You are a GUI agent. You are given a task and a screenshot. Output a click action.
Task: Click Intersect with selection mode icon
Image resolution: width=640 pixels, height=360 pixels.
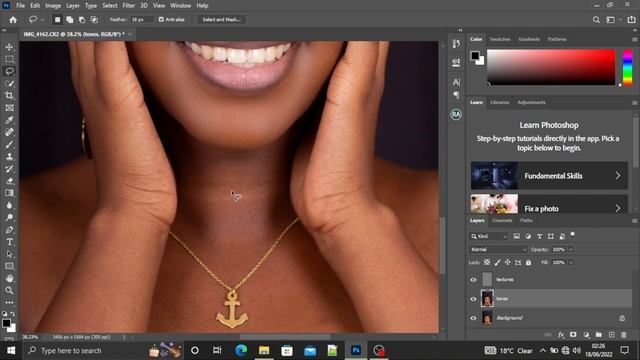coord(94,20)
